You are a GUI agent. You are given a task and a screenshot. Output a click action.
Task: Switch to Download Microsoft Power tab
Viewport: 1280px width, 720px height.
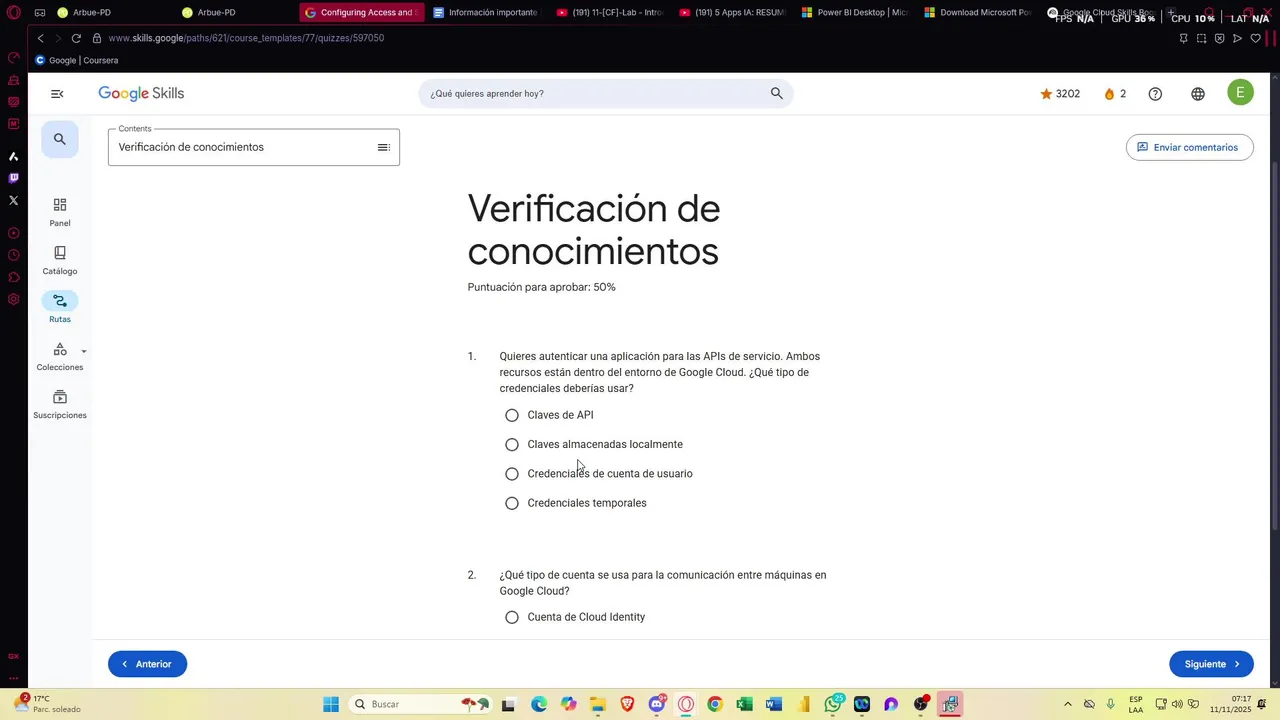click(x=978, y=13)
